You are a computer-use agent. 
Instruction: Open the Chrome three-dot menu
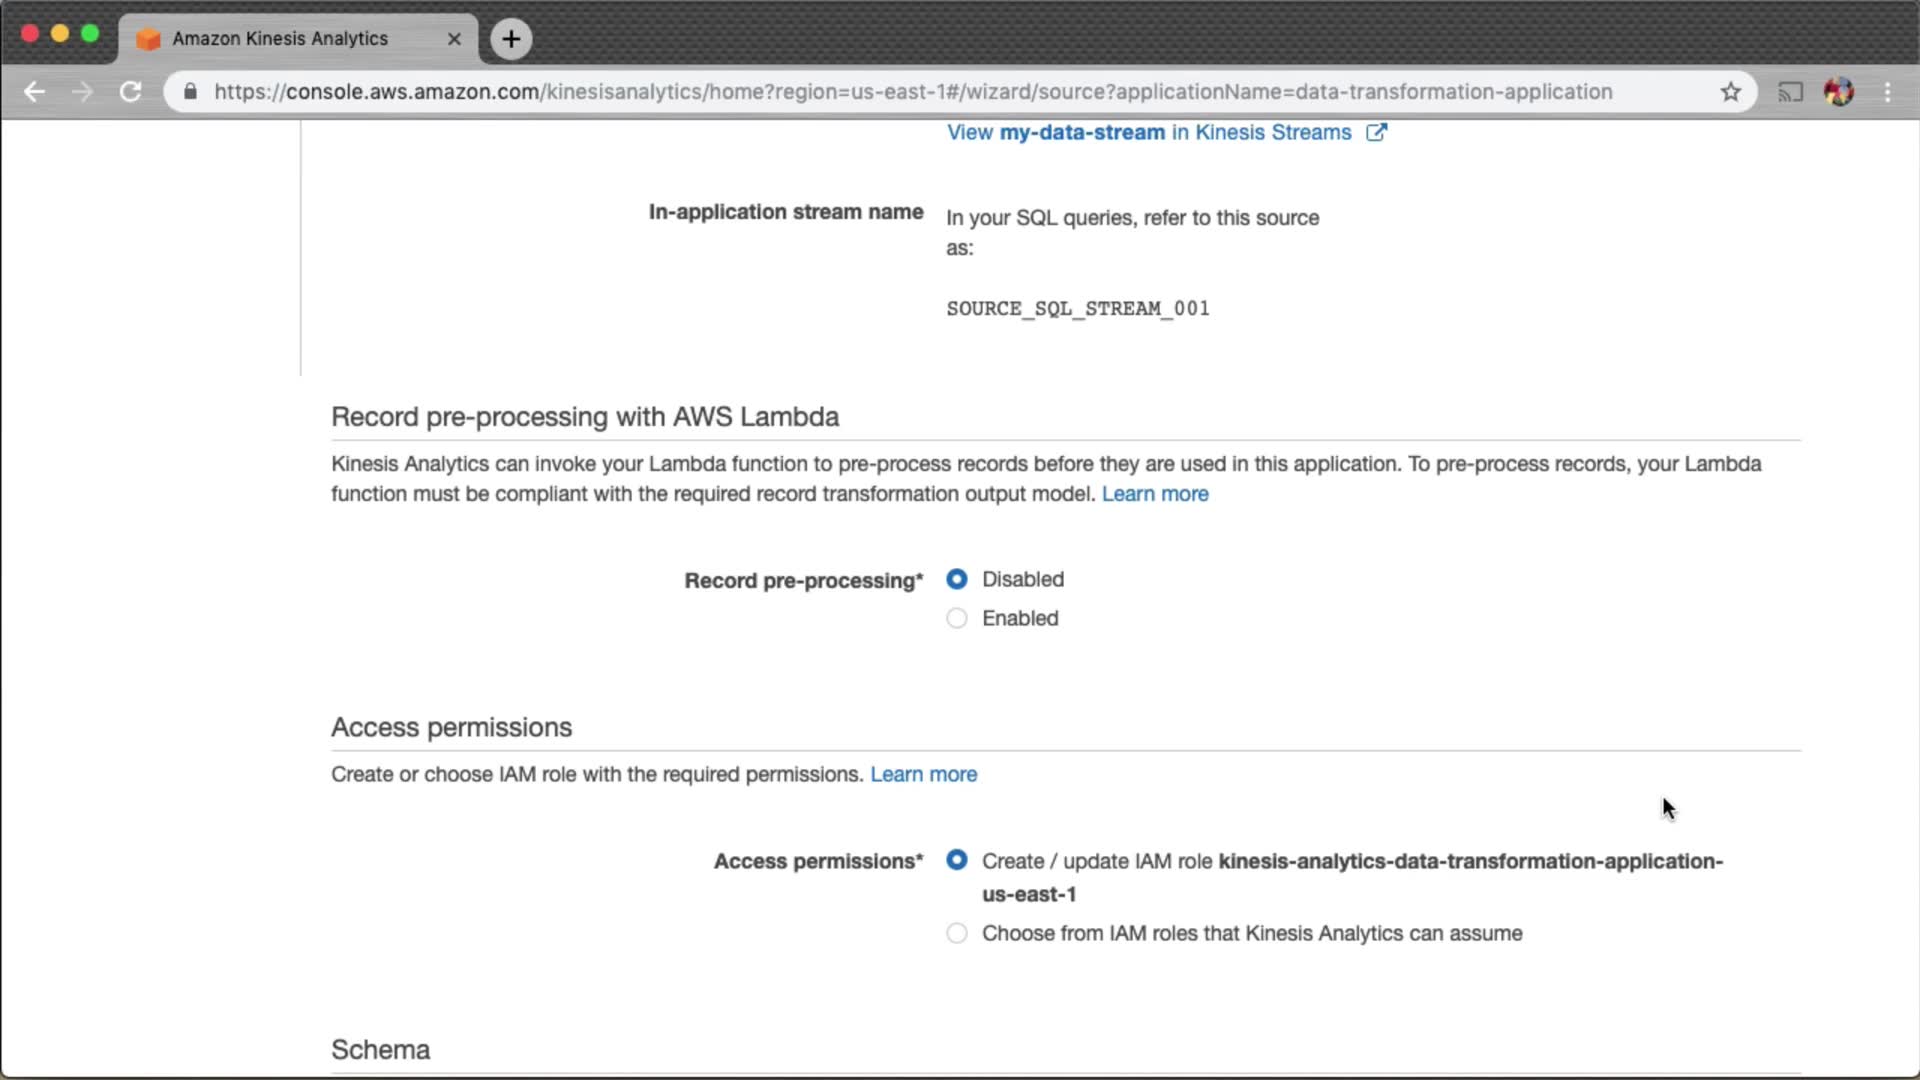1888,92
